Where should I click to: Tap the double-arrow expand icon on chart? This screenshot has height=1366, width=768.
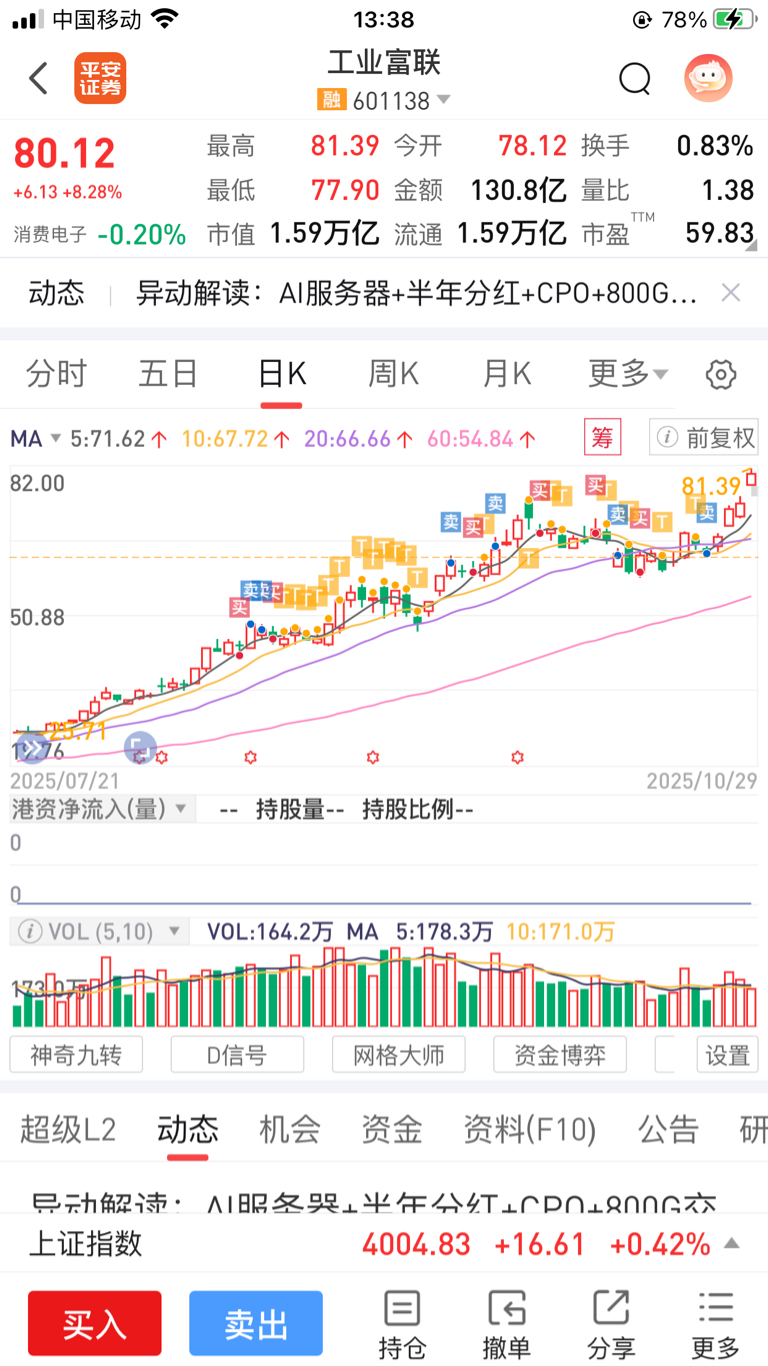tap(31, 748)
